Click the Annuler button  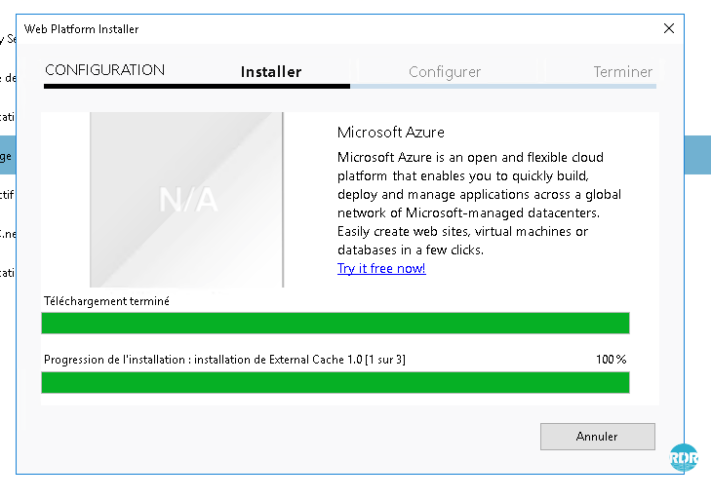click(597, 436)
